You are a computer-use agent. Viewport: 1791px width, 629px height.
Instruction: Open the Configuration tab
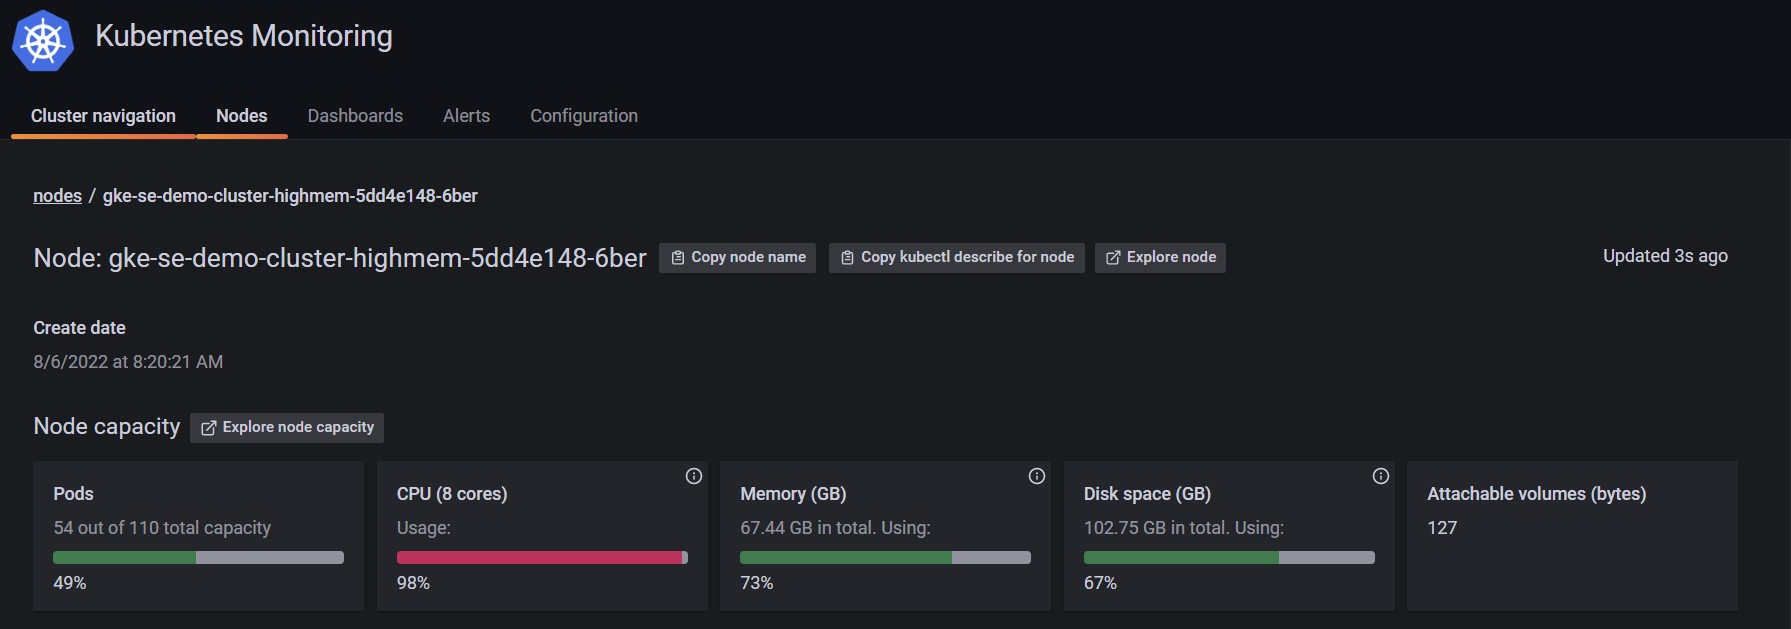584,116
